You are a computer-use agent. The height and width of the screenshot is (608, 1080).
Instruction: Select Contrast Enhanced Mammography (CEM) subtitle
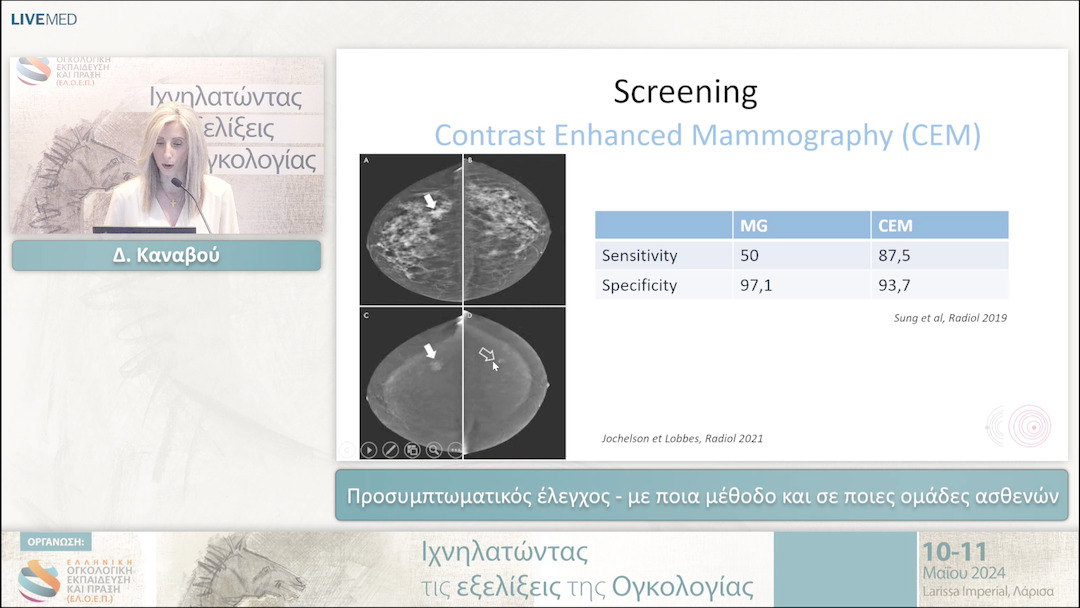click(x=707, y=135)
